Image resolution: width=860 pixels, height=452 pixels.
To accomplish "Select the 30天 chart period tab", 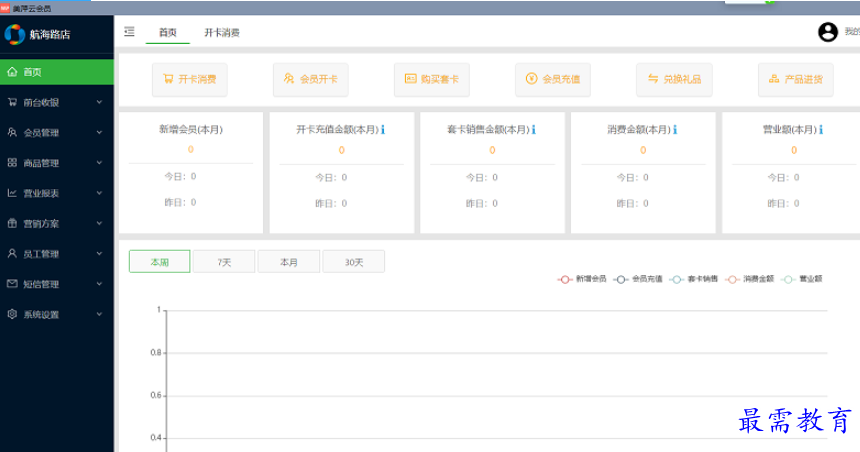I will (x=354, y=262).
